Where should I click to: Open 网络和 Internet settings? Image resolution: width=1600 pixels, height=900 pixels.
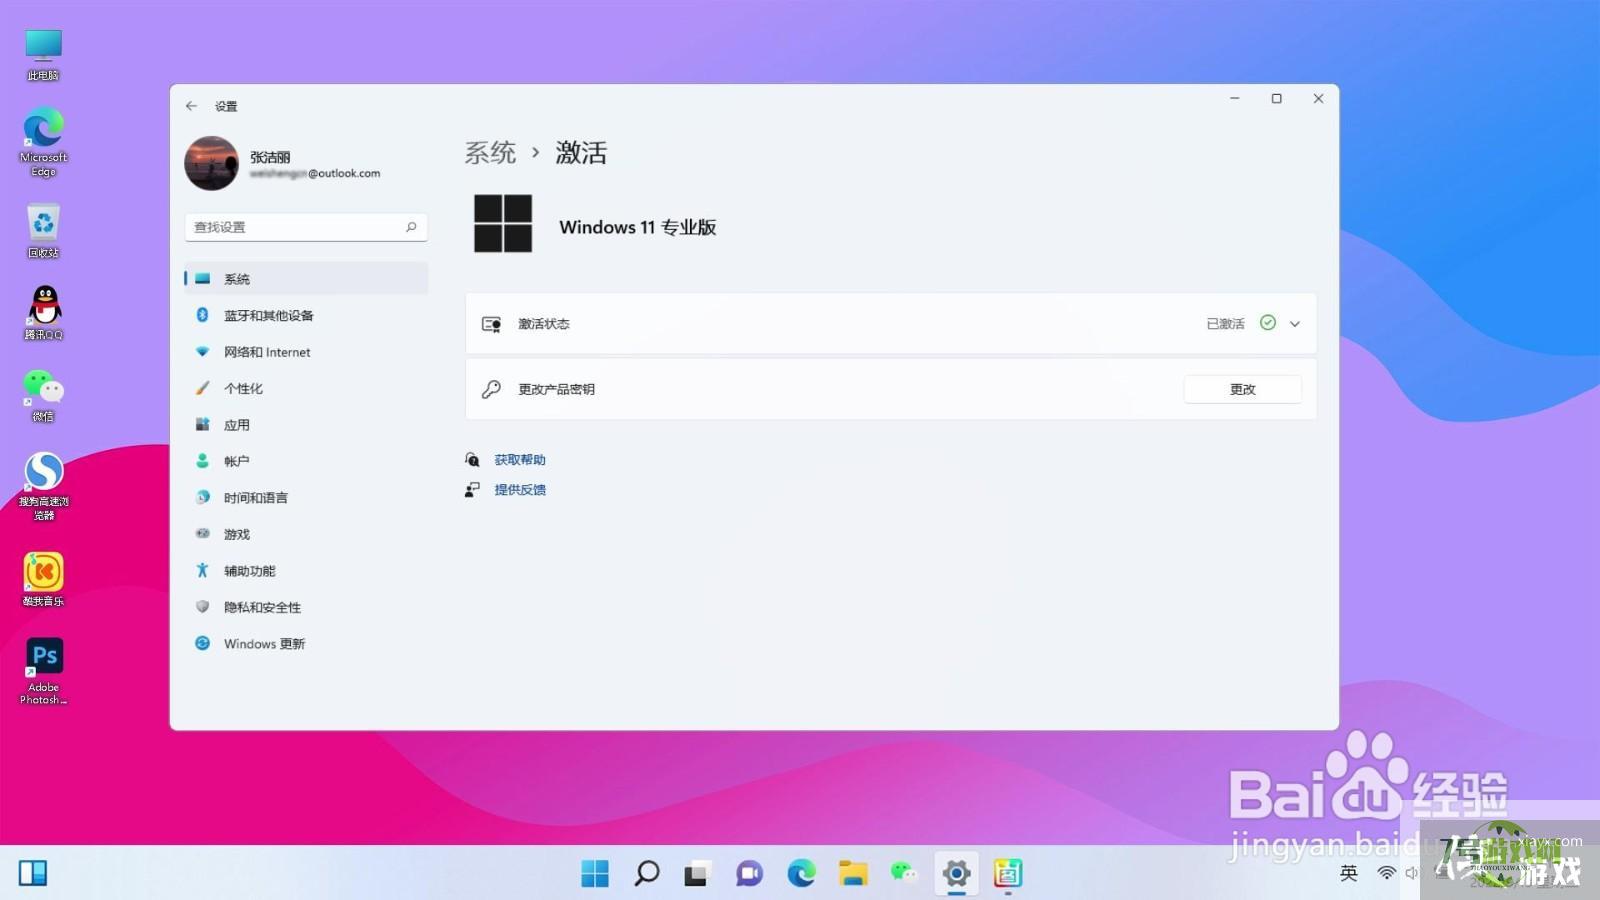coord(306,352)
